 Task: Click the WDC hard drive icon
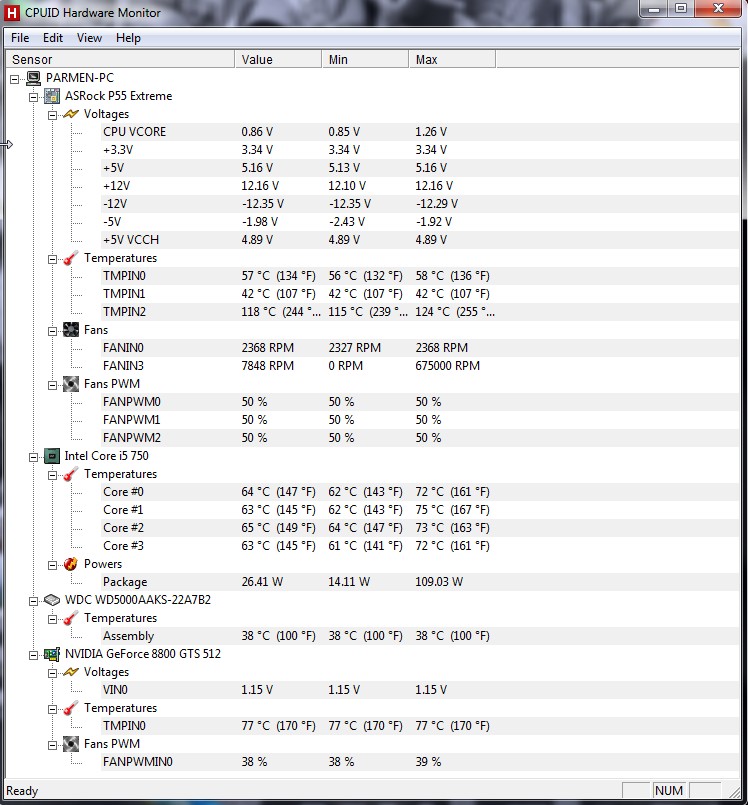coord(52,600)
